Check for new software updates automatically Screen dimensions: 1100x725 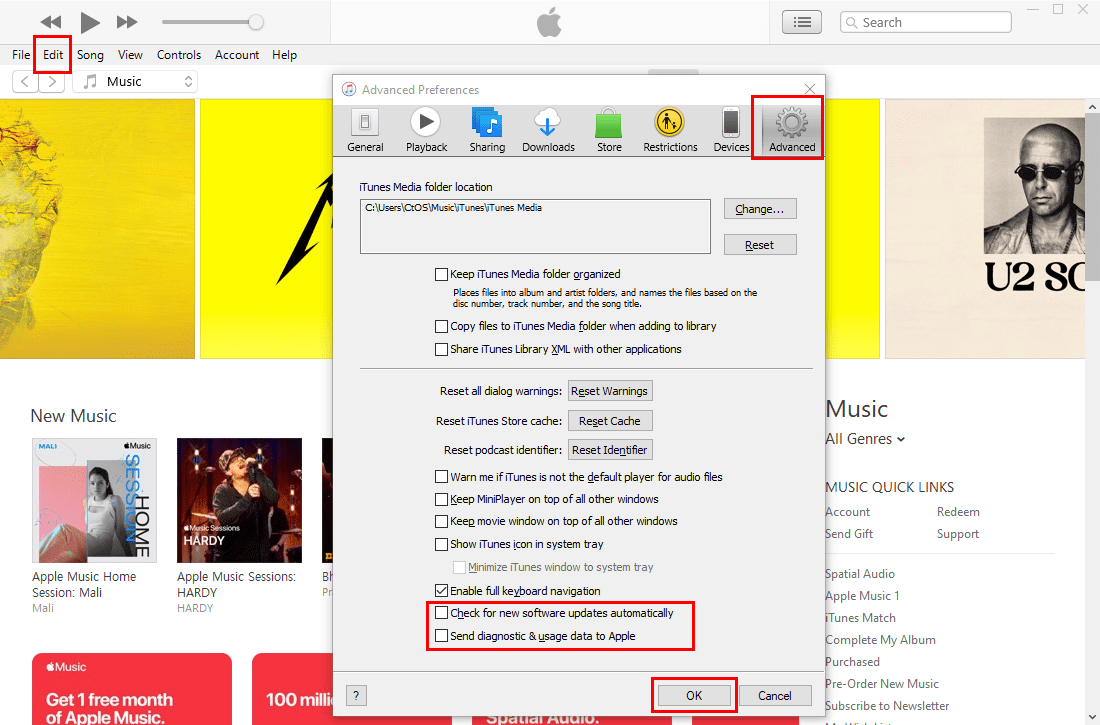click(441, 613)
